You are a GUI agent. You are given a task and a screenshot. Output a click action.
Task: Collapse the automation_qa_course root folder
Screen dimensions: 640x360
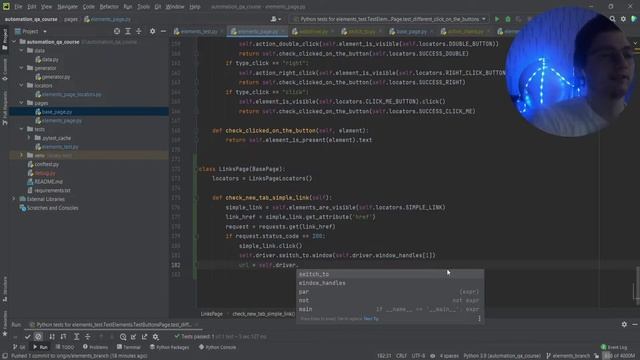click(14, 42)
